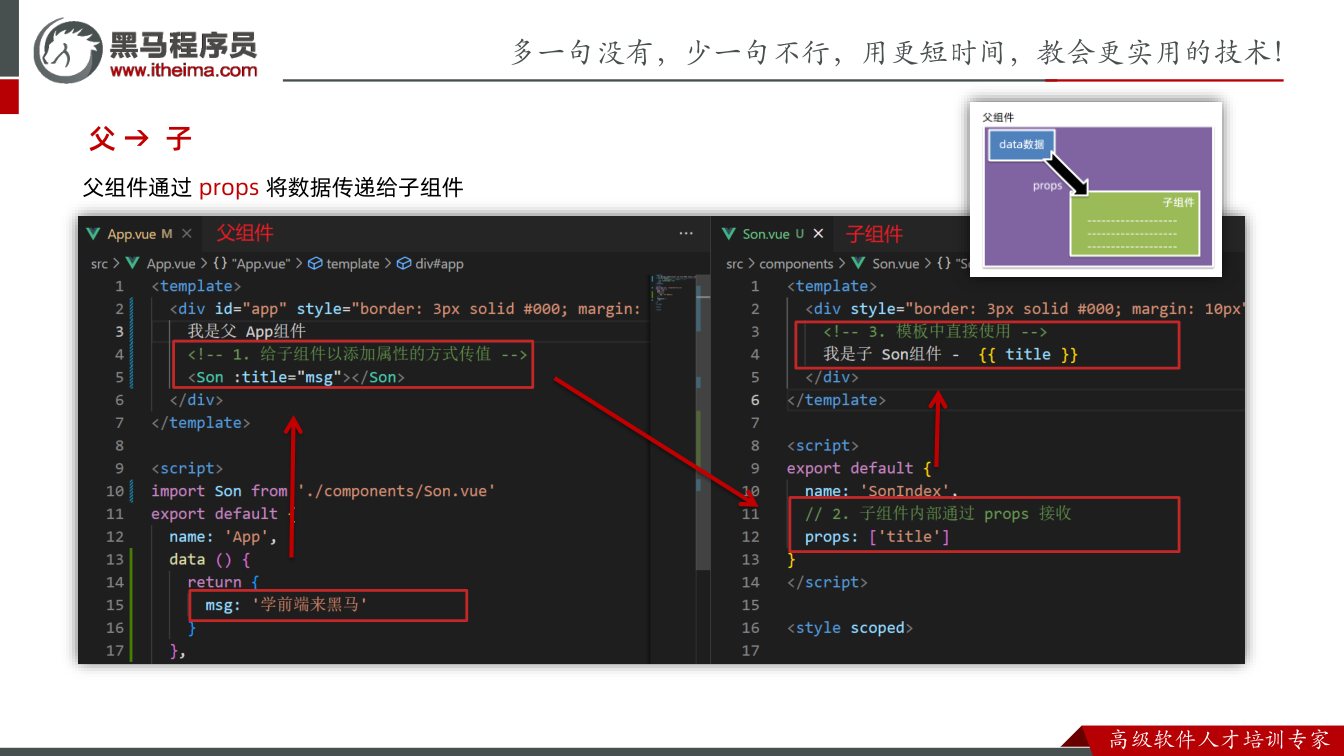Click the Vue icon in Son.vue breadcrumb
1344x756 pixels.
860,264
